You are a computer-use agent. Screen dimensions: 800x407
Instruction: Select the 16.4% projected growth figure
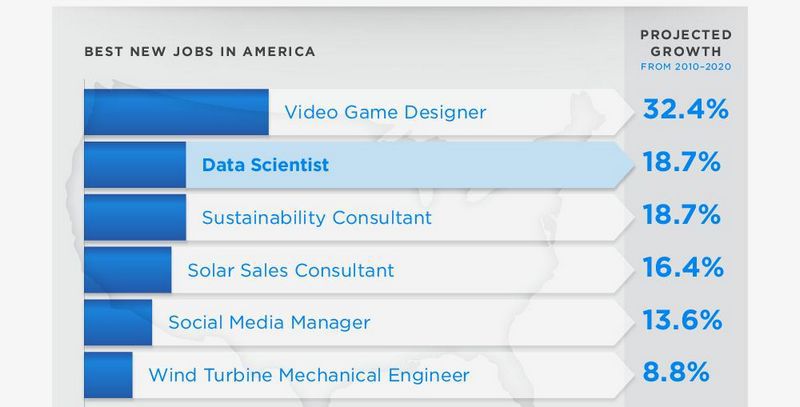(683, 268)
